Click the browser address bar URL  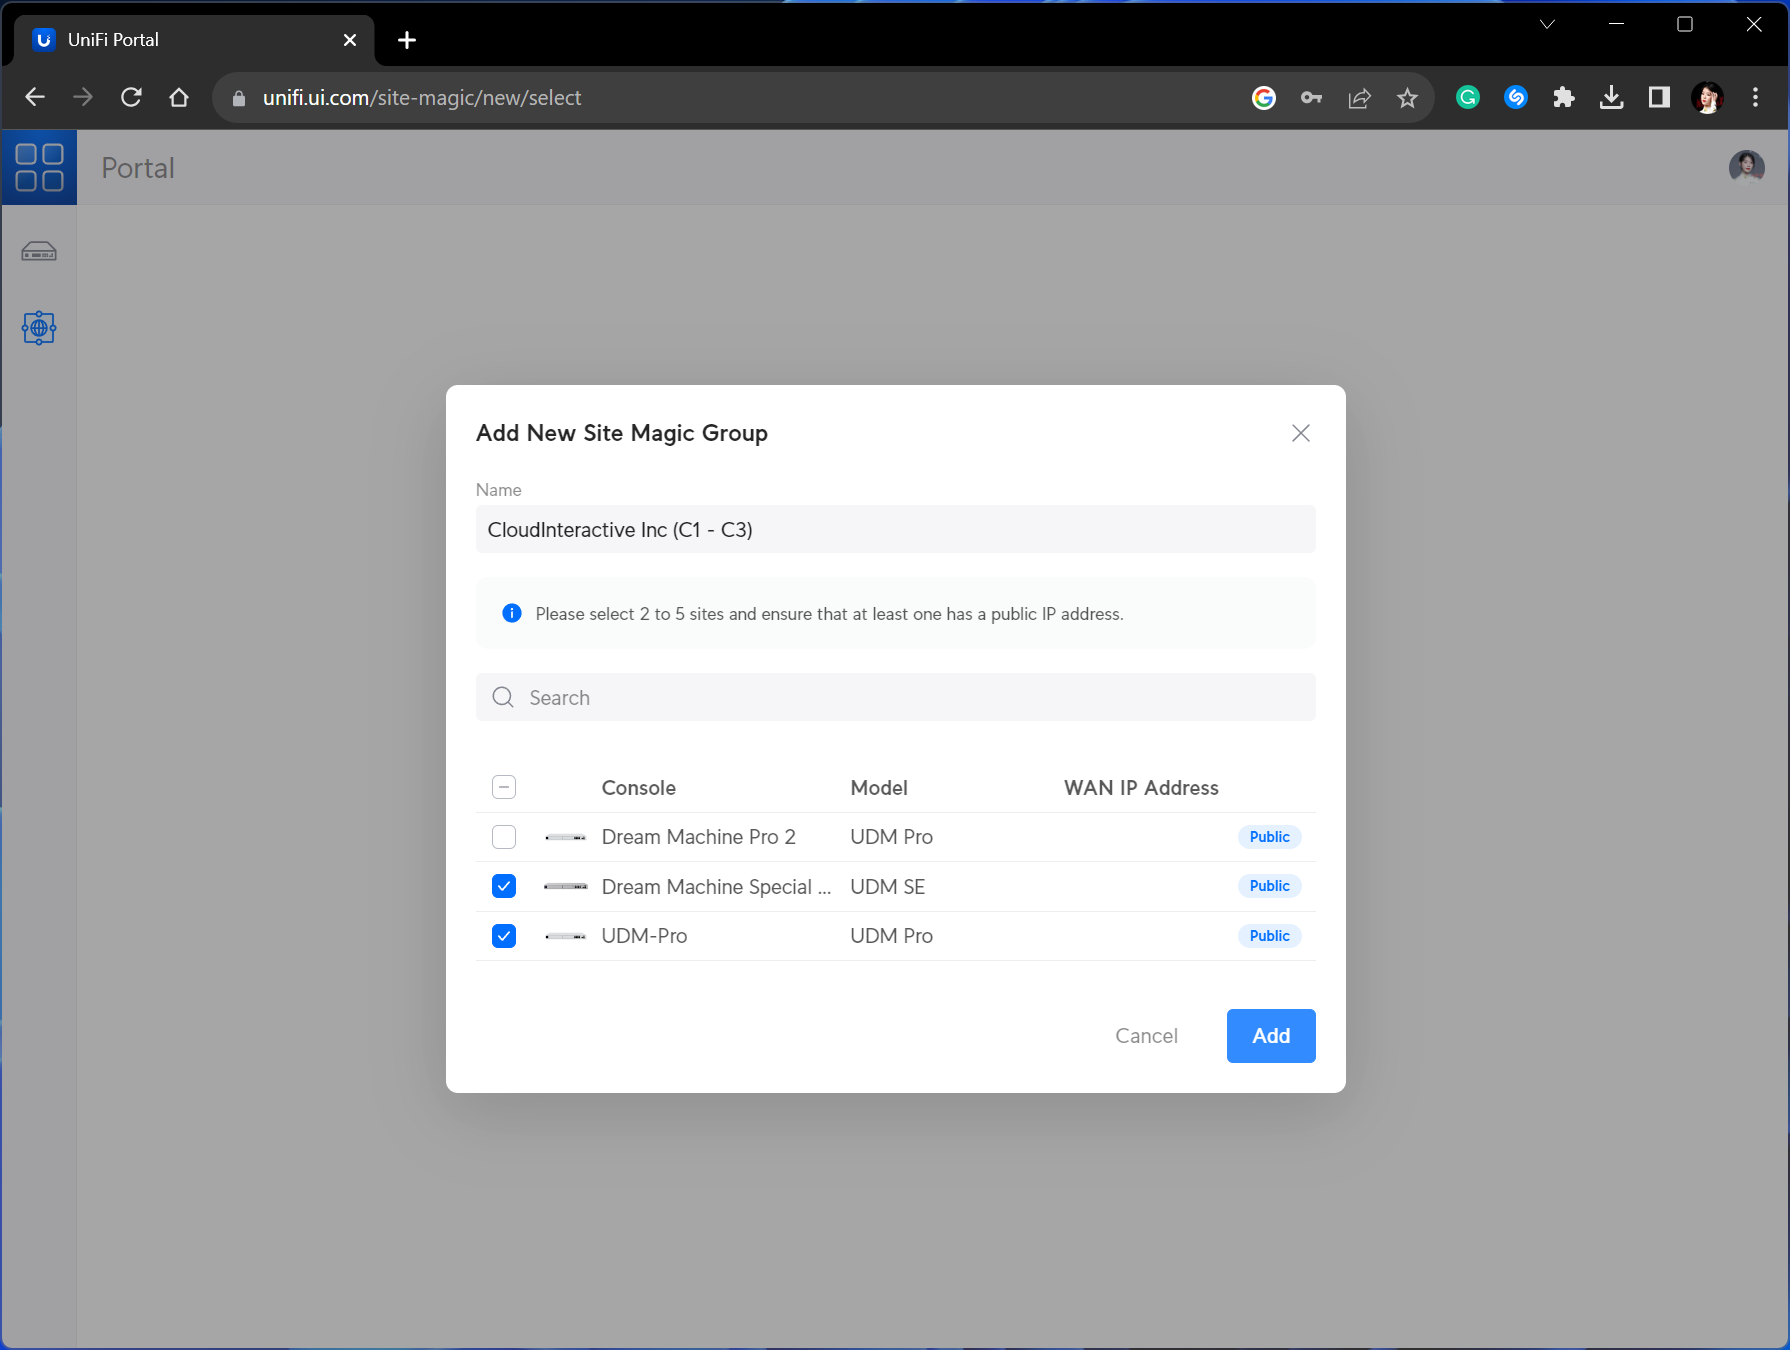[x=421, y=98]
